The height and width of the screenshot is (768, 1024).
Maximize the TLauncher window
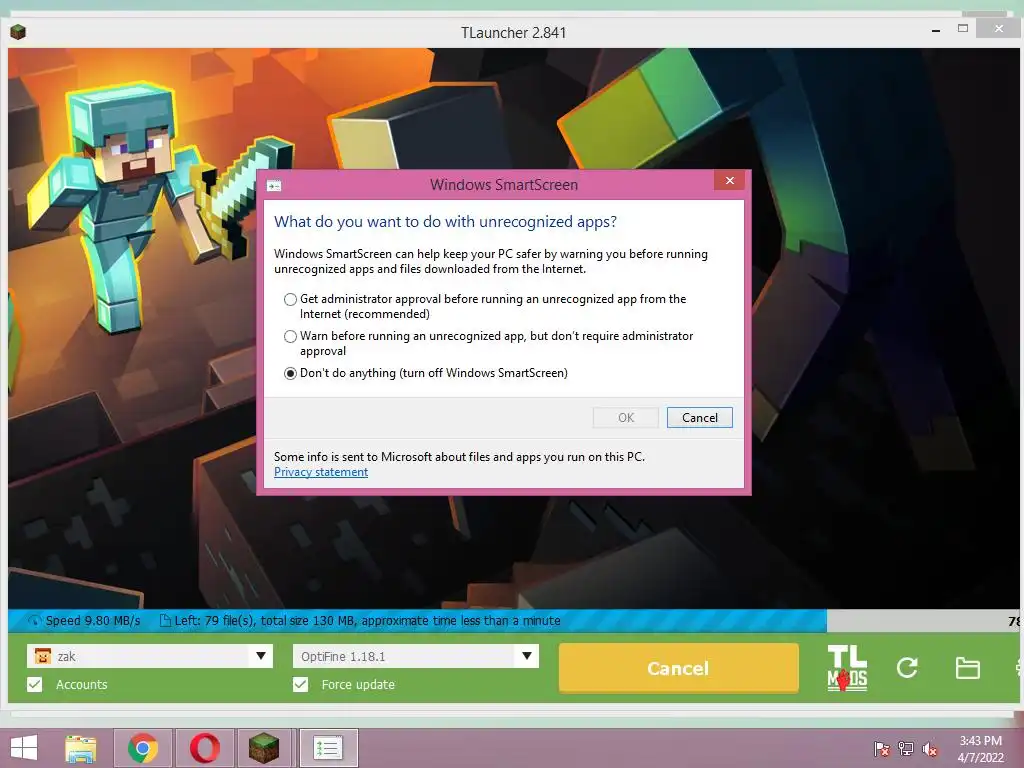point(963,29)
